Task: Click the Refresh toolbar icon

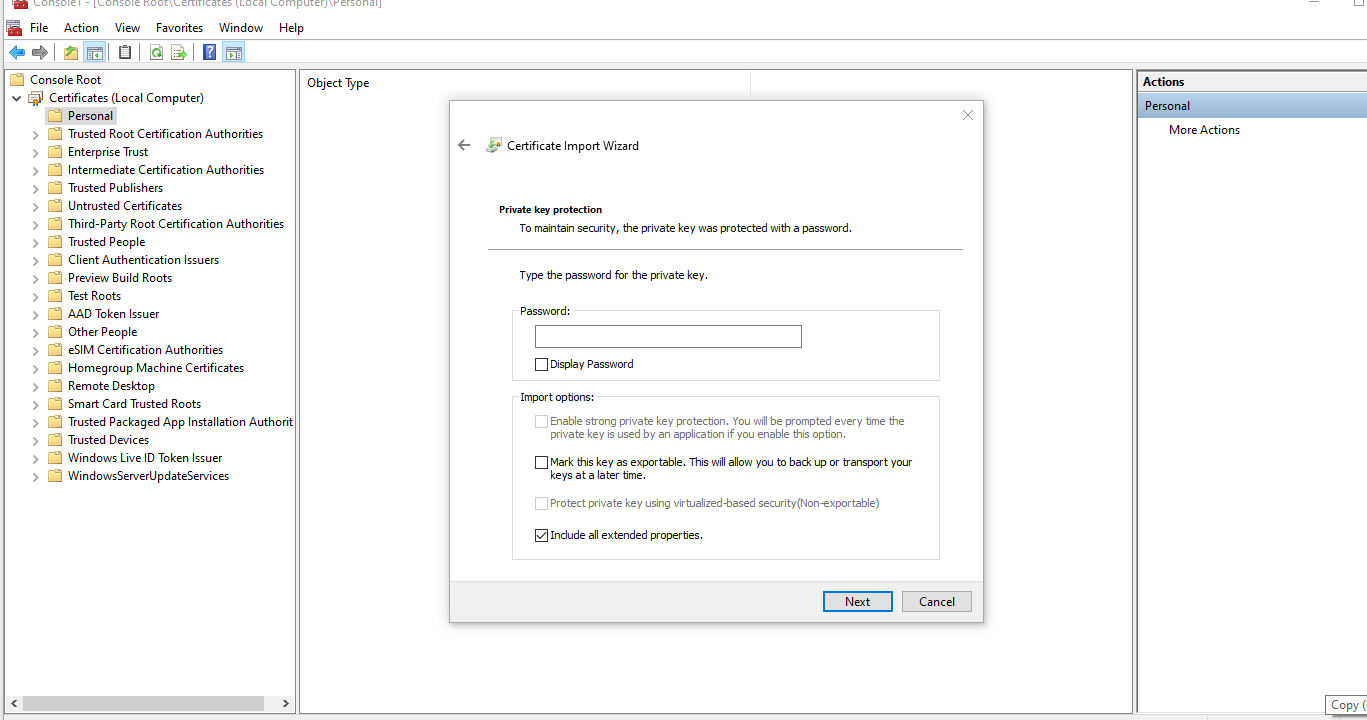Action: (x=156, y=52)
